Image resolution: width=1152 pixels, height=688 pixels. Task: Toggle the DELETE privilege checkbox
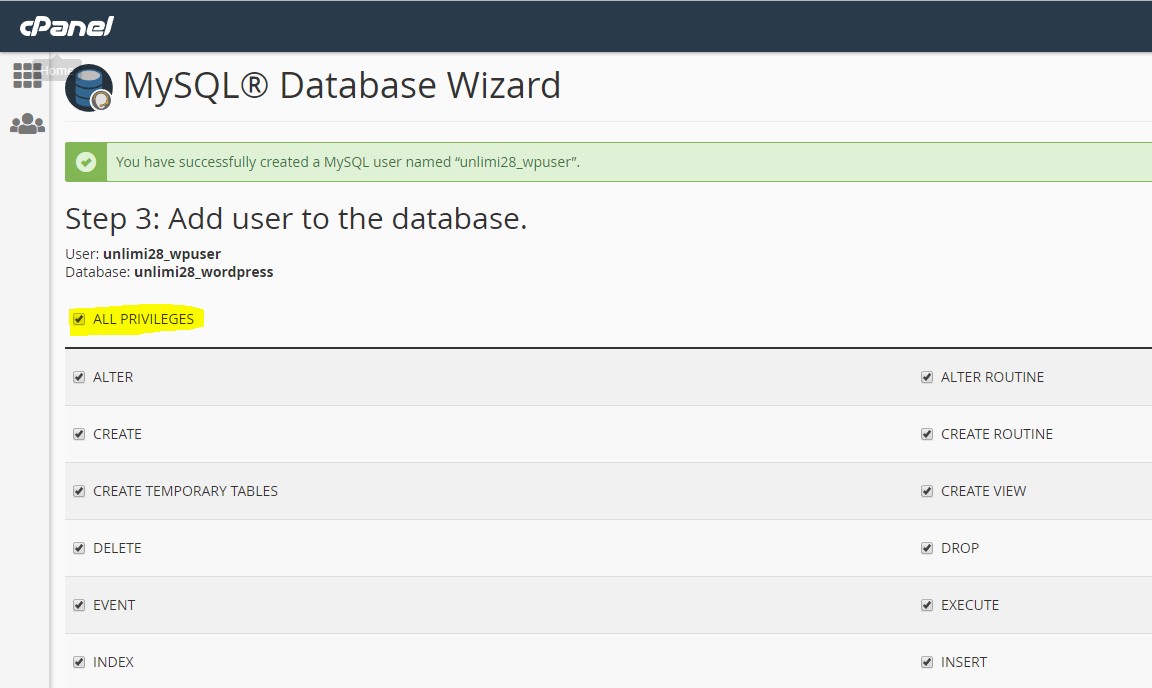tap(79, 548)
